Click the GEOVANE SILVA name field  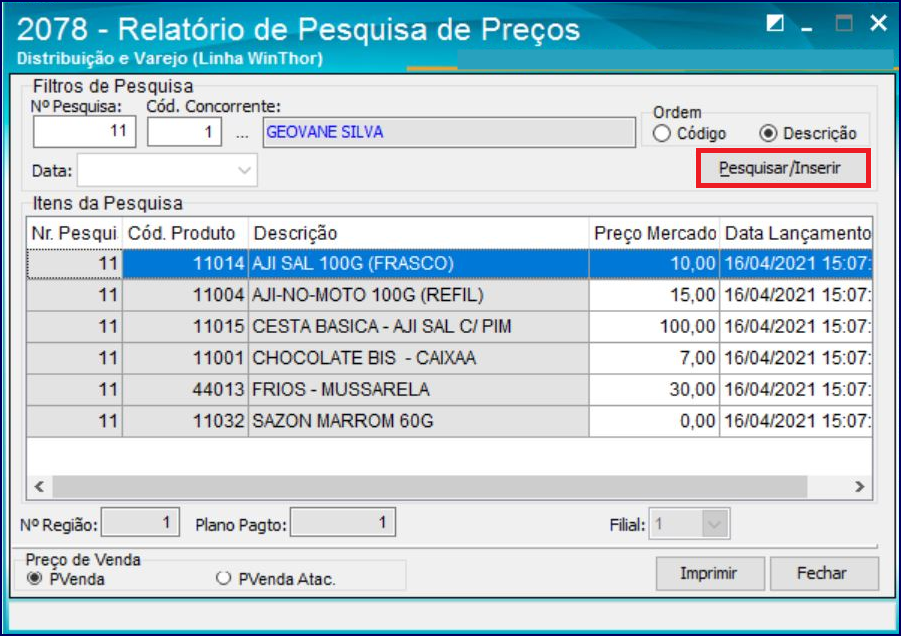[449, 132]
